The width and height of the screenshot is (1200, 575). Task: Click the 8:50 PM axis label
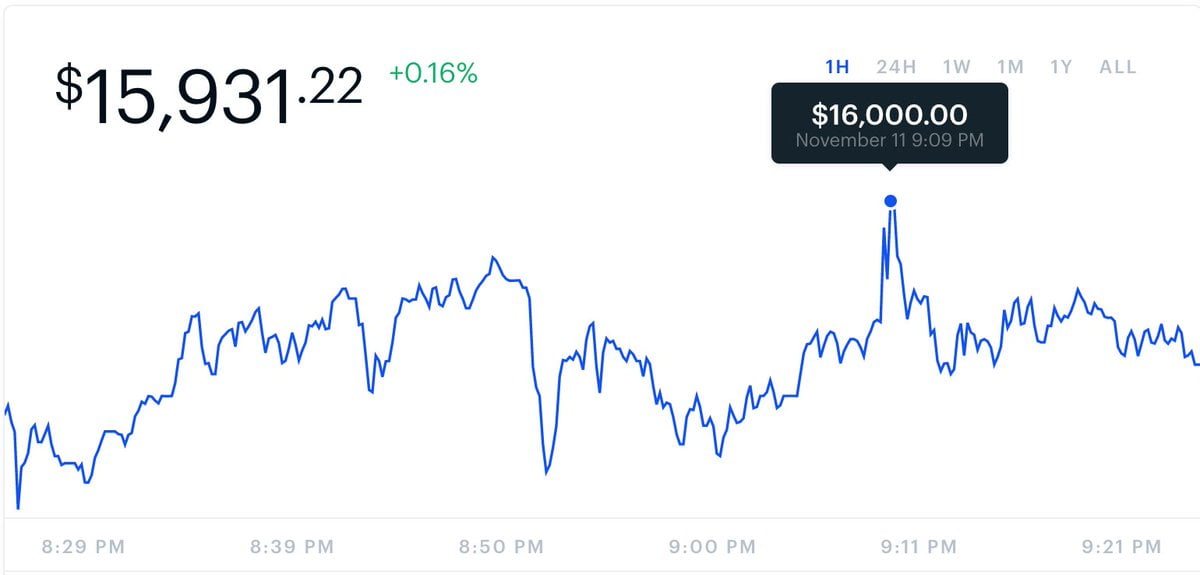tap(502, 546)
